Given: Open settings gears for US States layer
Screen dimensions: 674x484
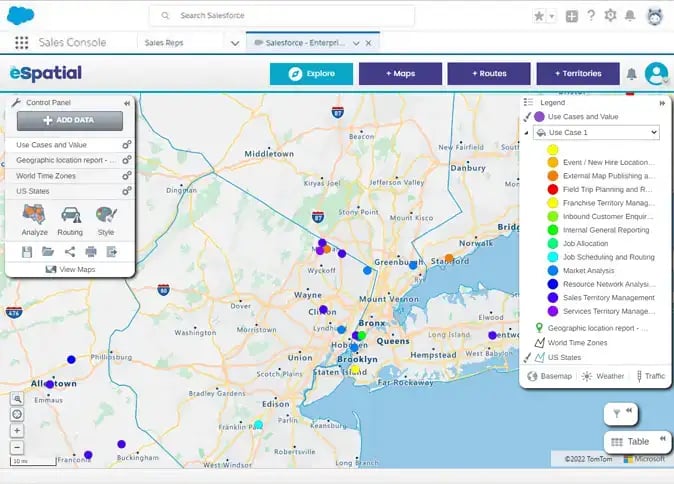Looking at the screenshot, I should (x=126, y=191).
